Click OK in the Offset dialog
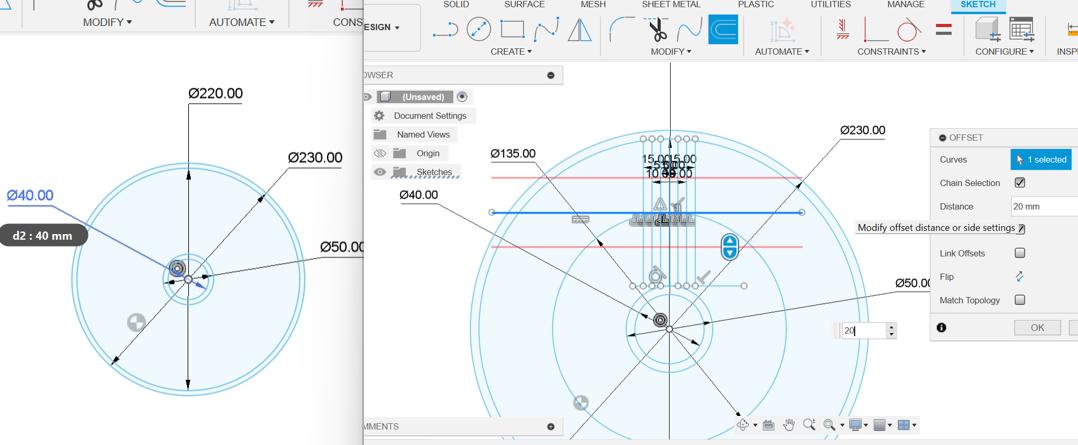The width and height of the screenshot is (1078, 445). (1037, 328)
